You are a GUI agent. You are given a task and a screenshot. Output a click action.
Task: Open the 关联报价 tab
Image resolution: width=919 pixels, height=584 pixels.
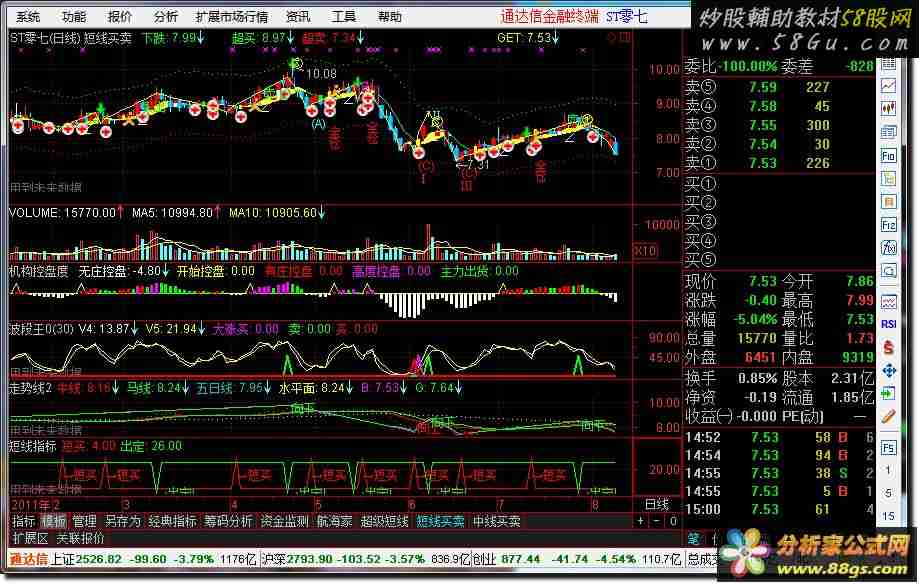tap(80, 538)
